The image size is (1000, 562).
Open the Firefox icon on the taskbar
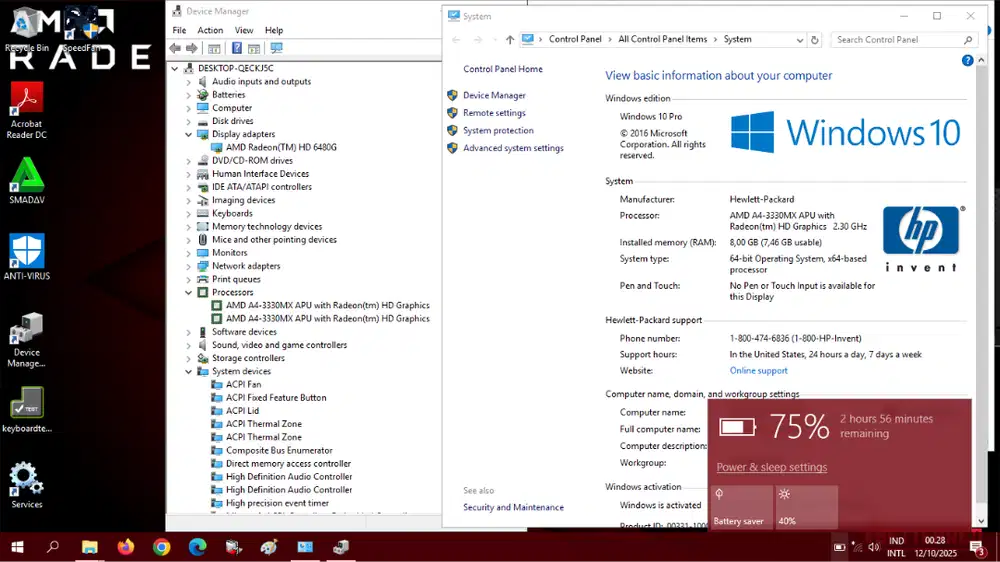point(125,547)
